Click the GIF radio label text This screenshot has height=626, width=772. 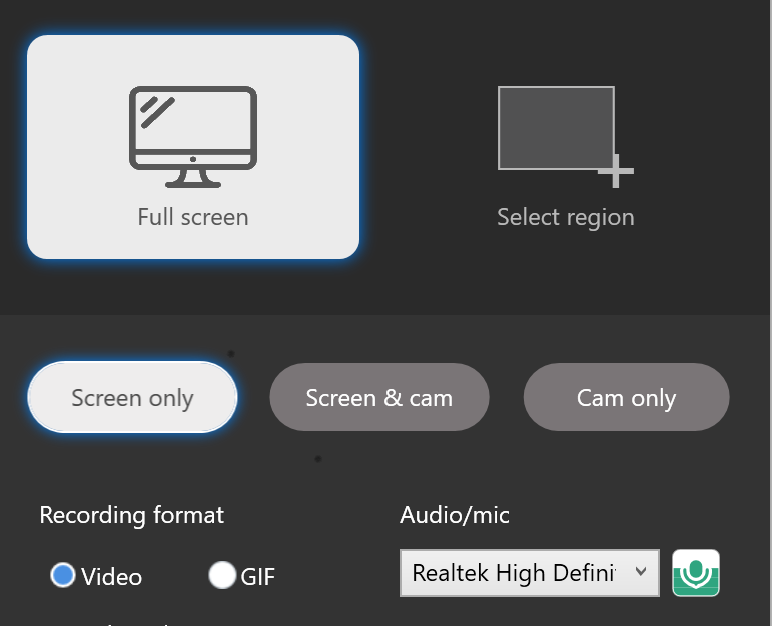pyautogui.click(x=257, y=577)
